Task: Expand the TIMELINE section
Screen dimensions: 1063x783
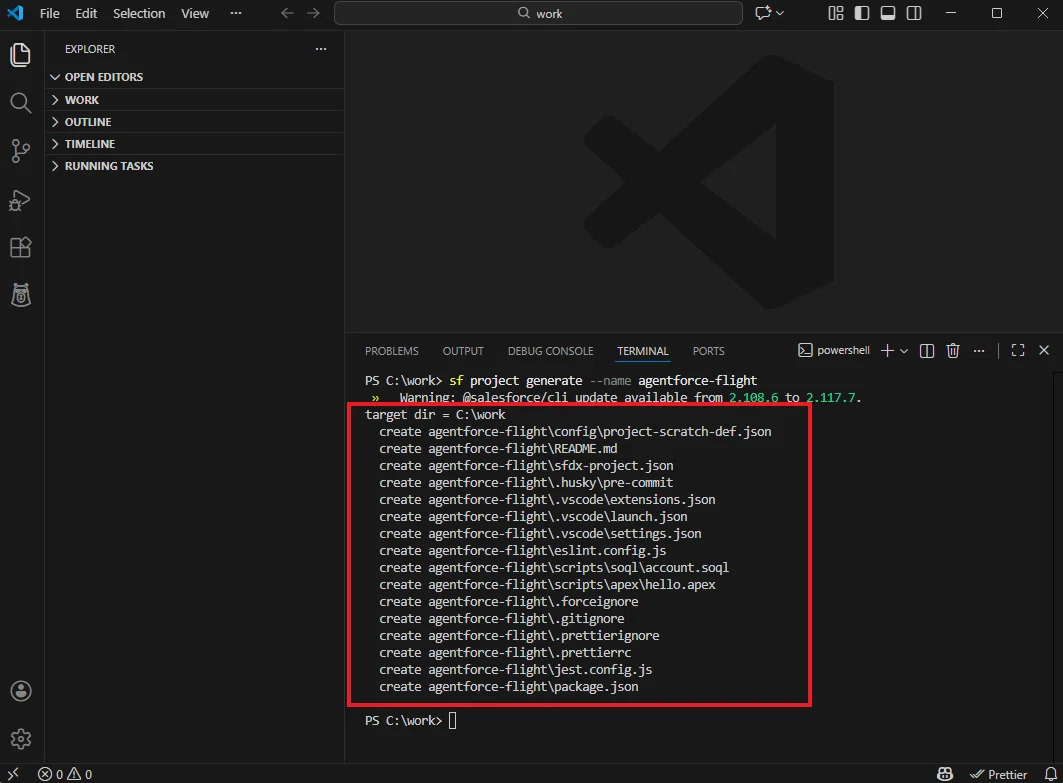Action: pos(195,144)
